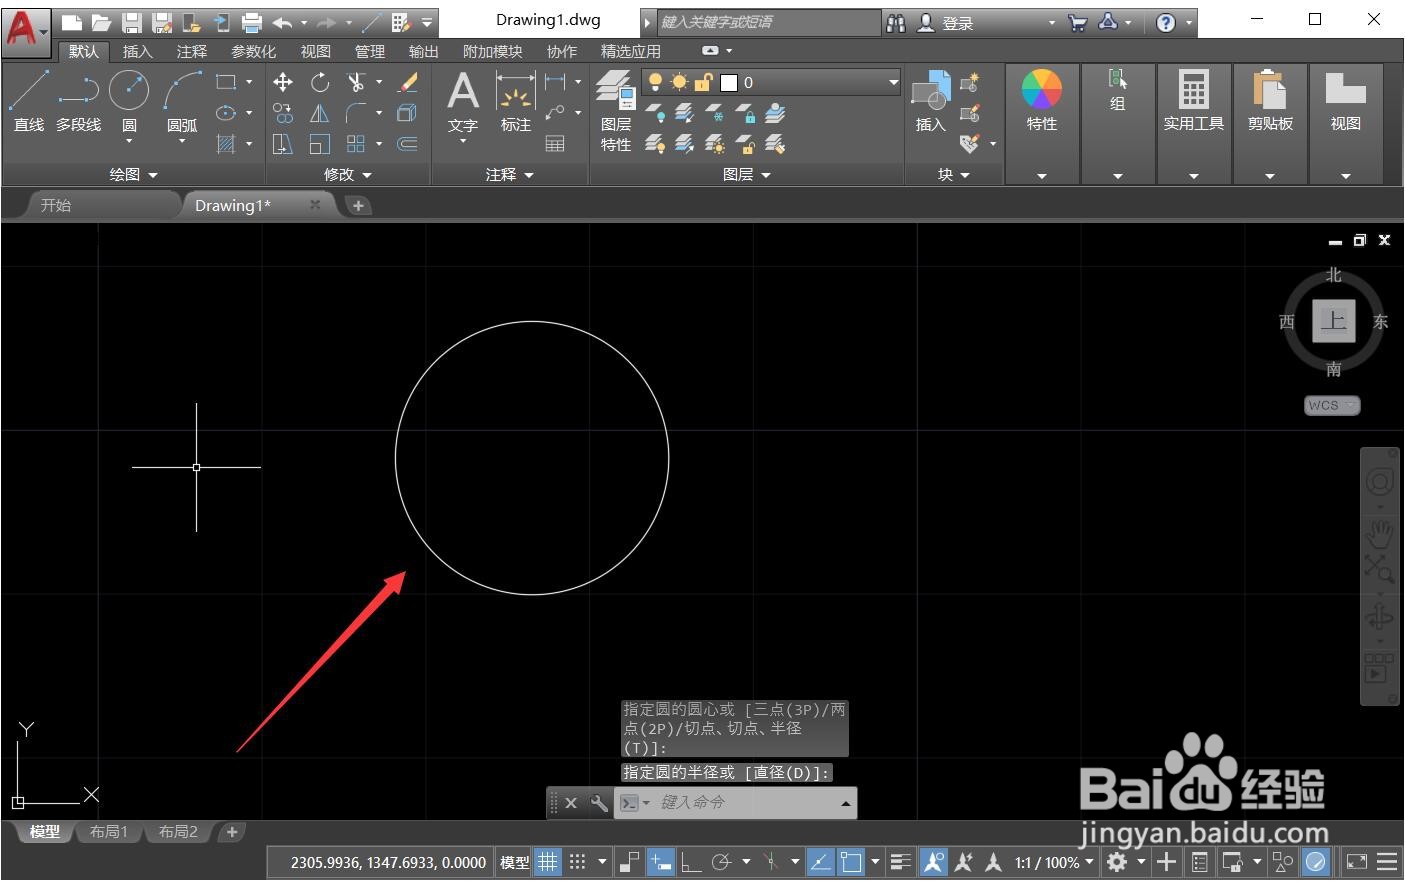Click the keyword search box in title bar
1405x881 pixels.
pos(768,22)
